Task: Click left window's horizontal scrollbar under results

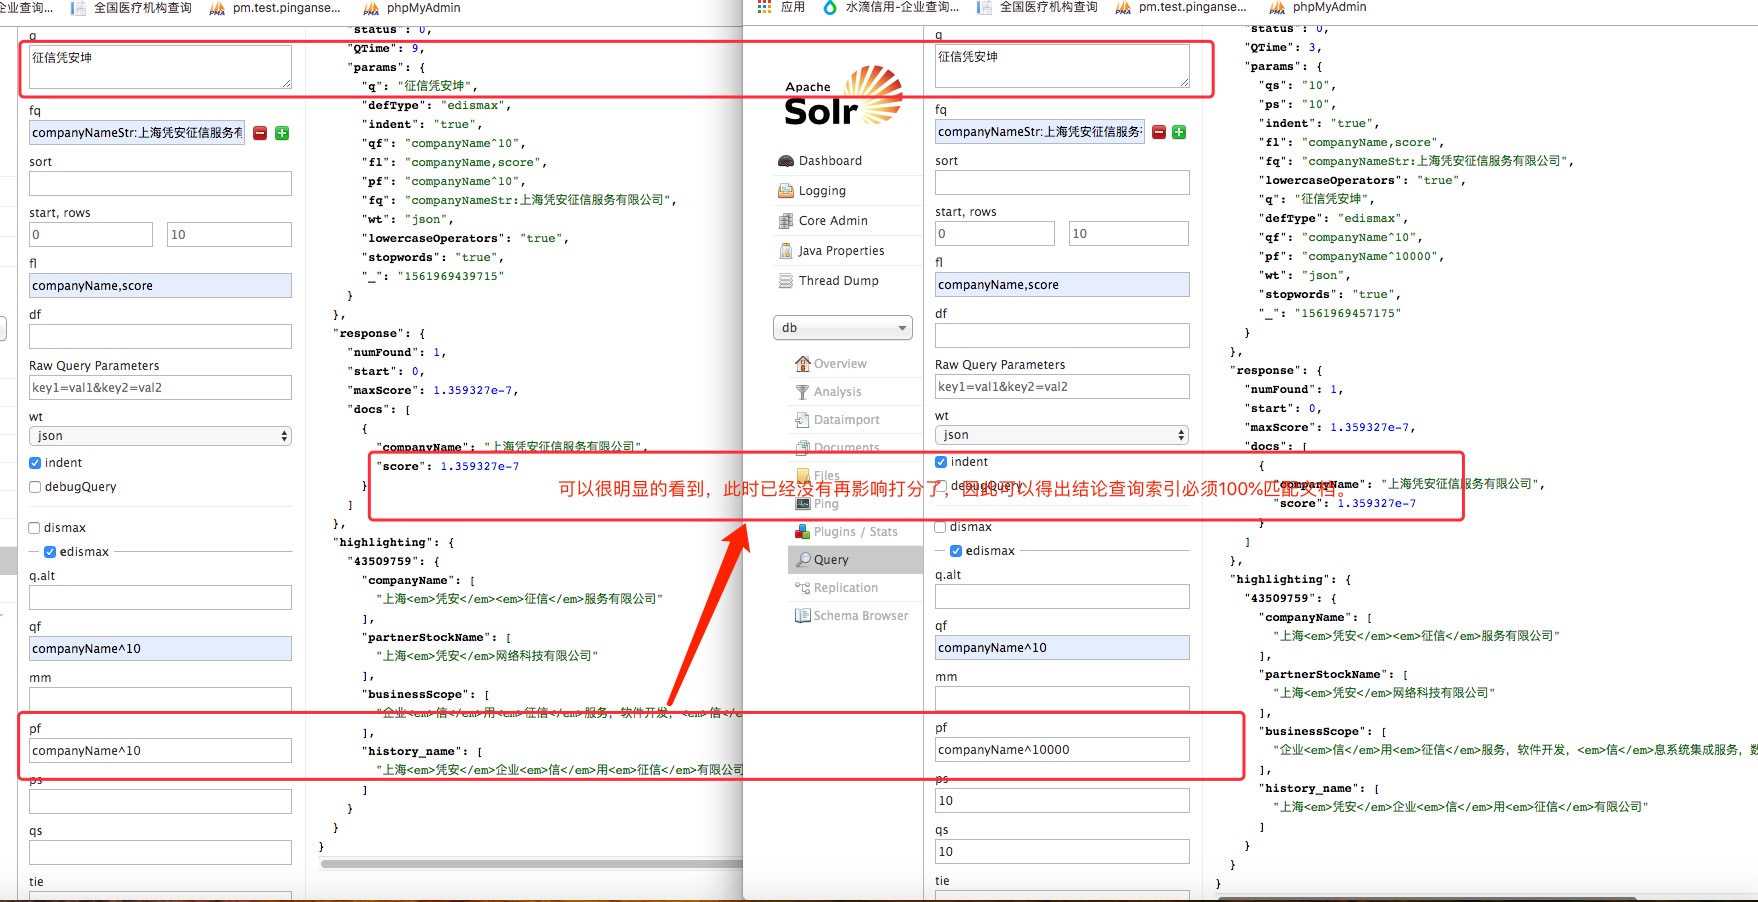Action: [532, 864]
